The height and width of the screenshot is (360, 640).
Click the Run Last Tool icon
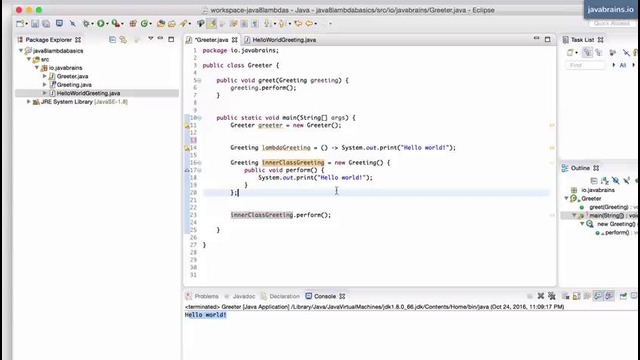point(116,24)
